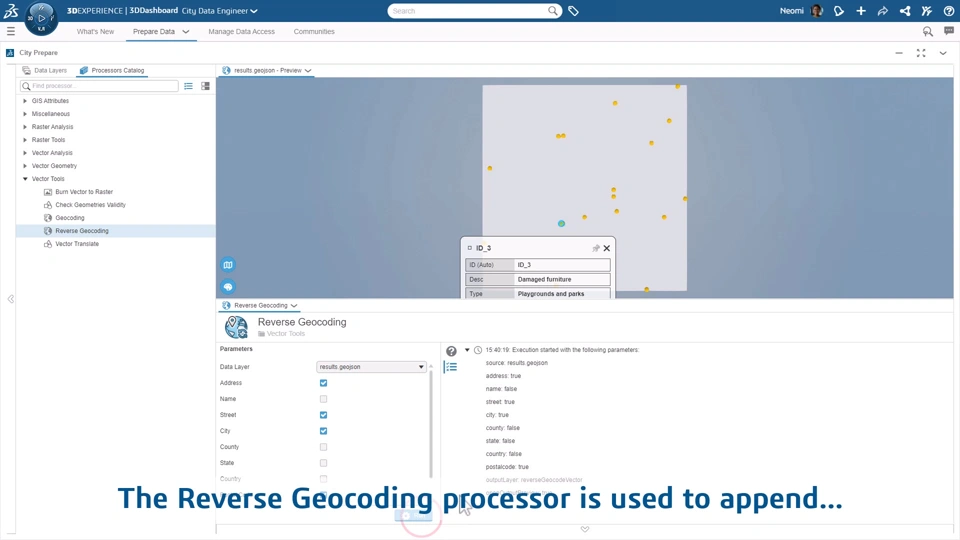The height and width of the screenshot is (540, 960).
Task: Click the tag icon beside search
Action: pos(573,10)
